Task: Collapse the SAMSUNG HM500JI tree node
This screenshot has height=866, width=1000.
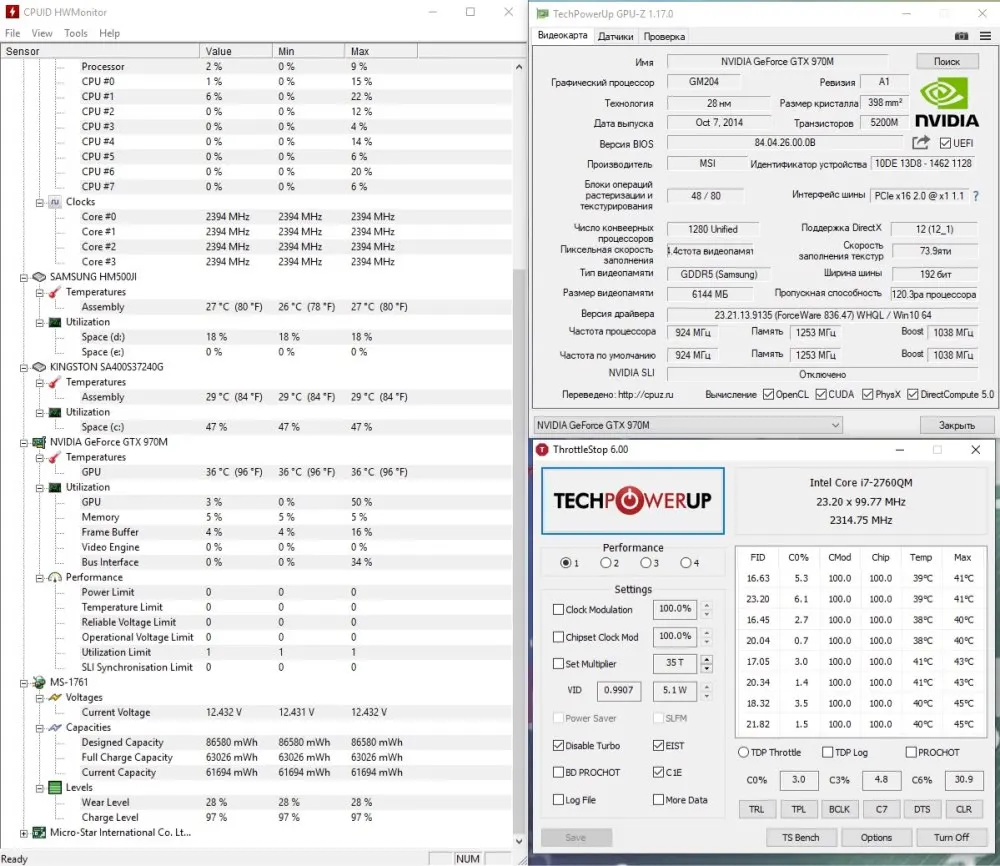Action: coord(24,277)
